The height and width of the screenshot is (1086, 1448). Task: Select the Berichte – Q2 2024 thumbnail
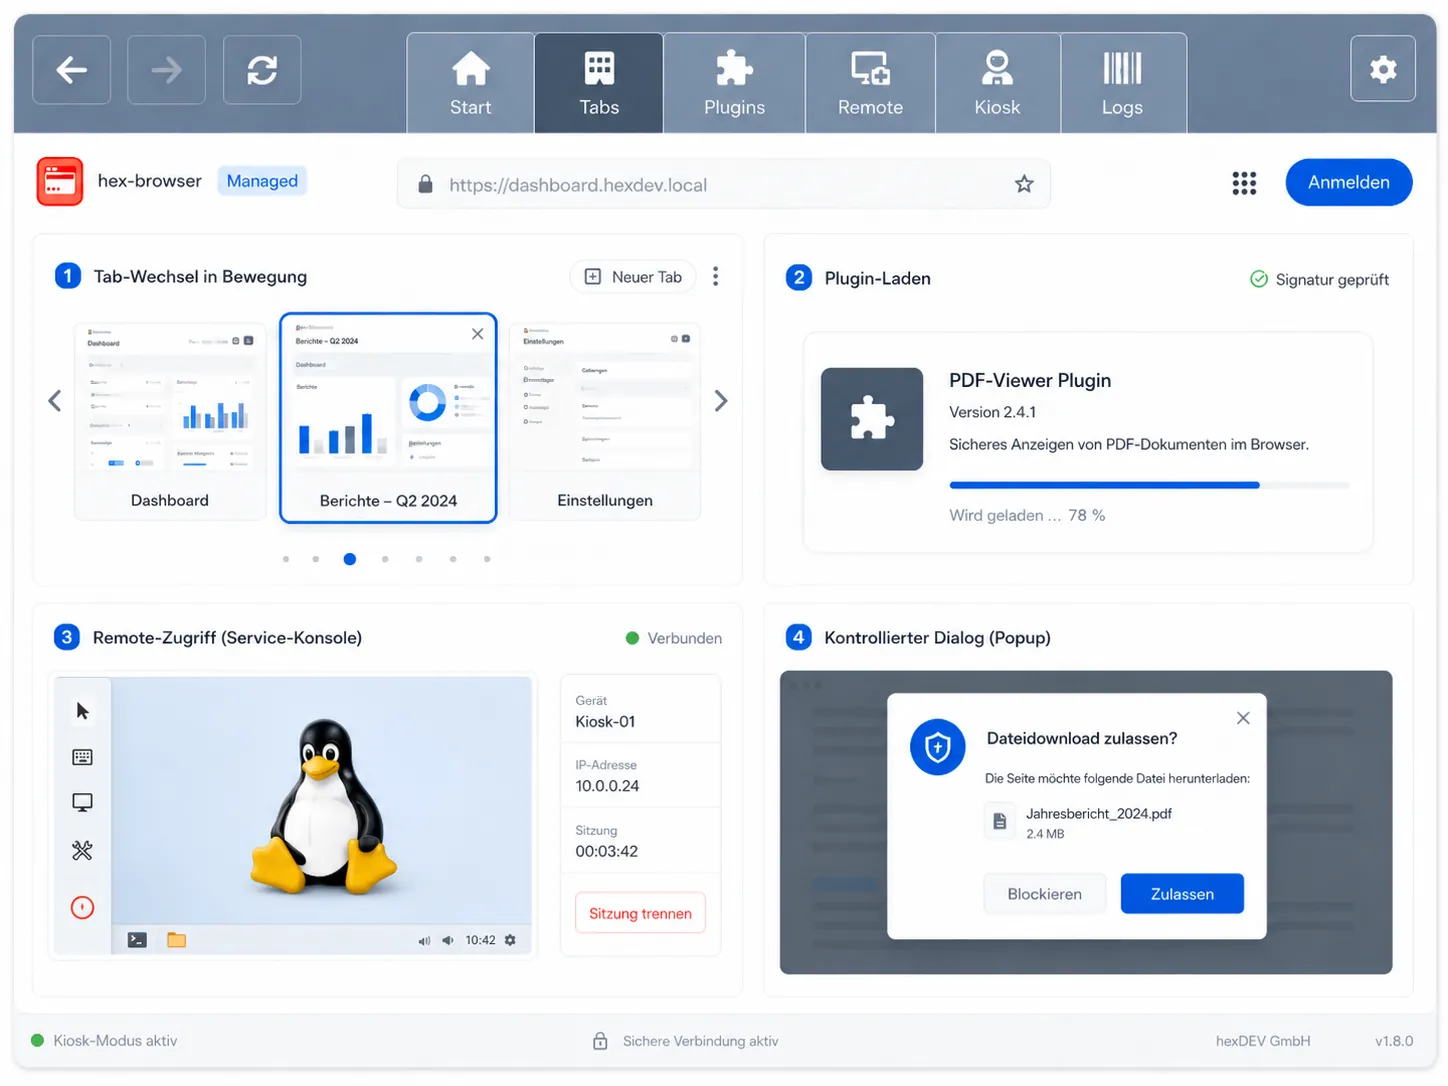pos(388,418)
